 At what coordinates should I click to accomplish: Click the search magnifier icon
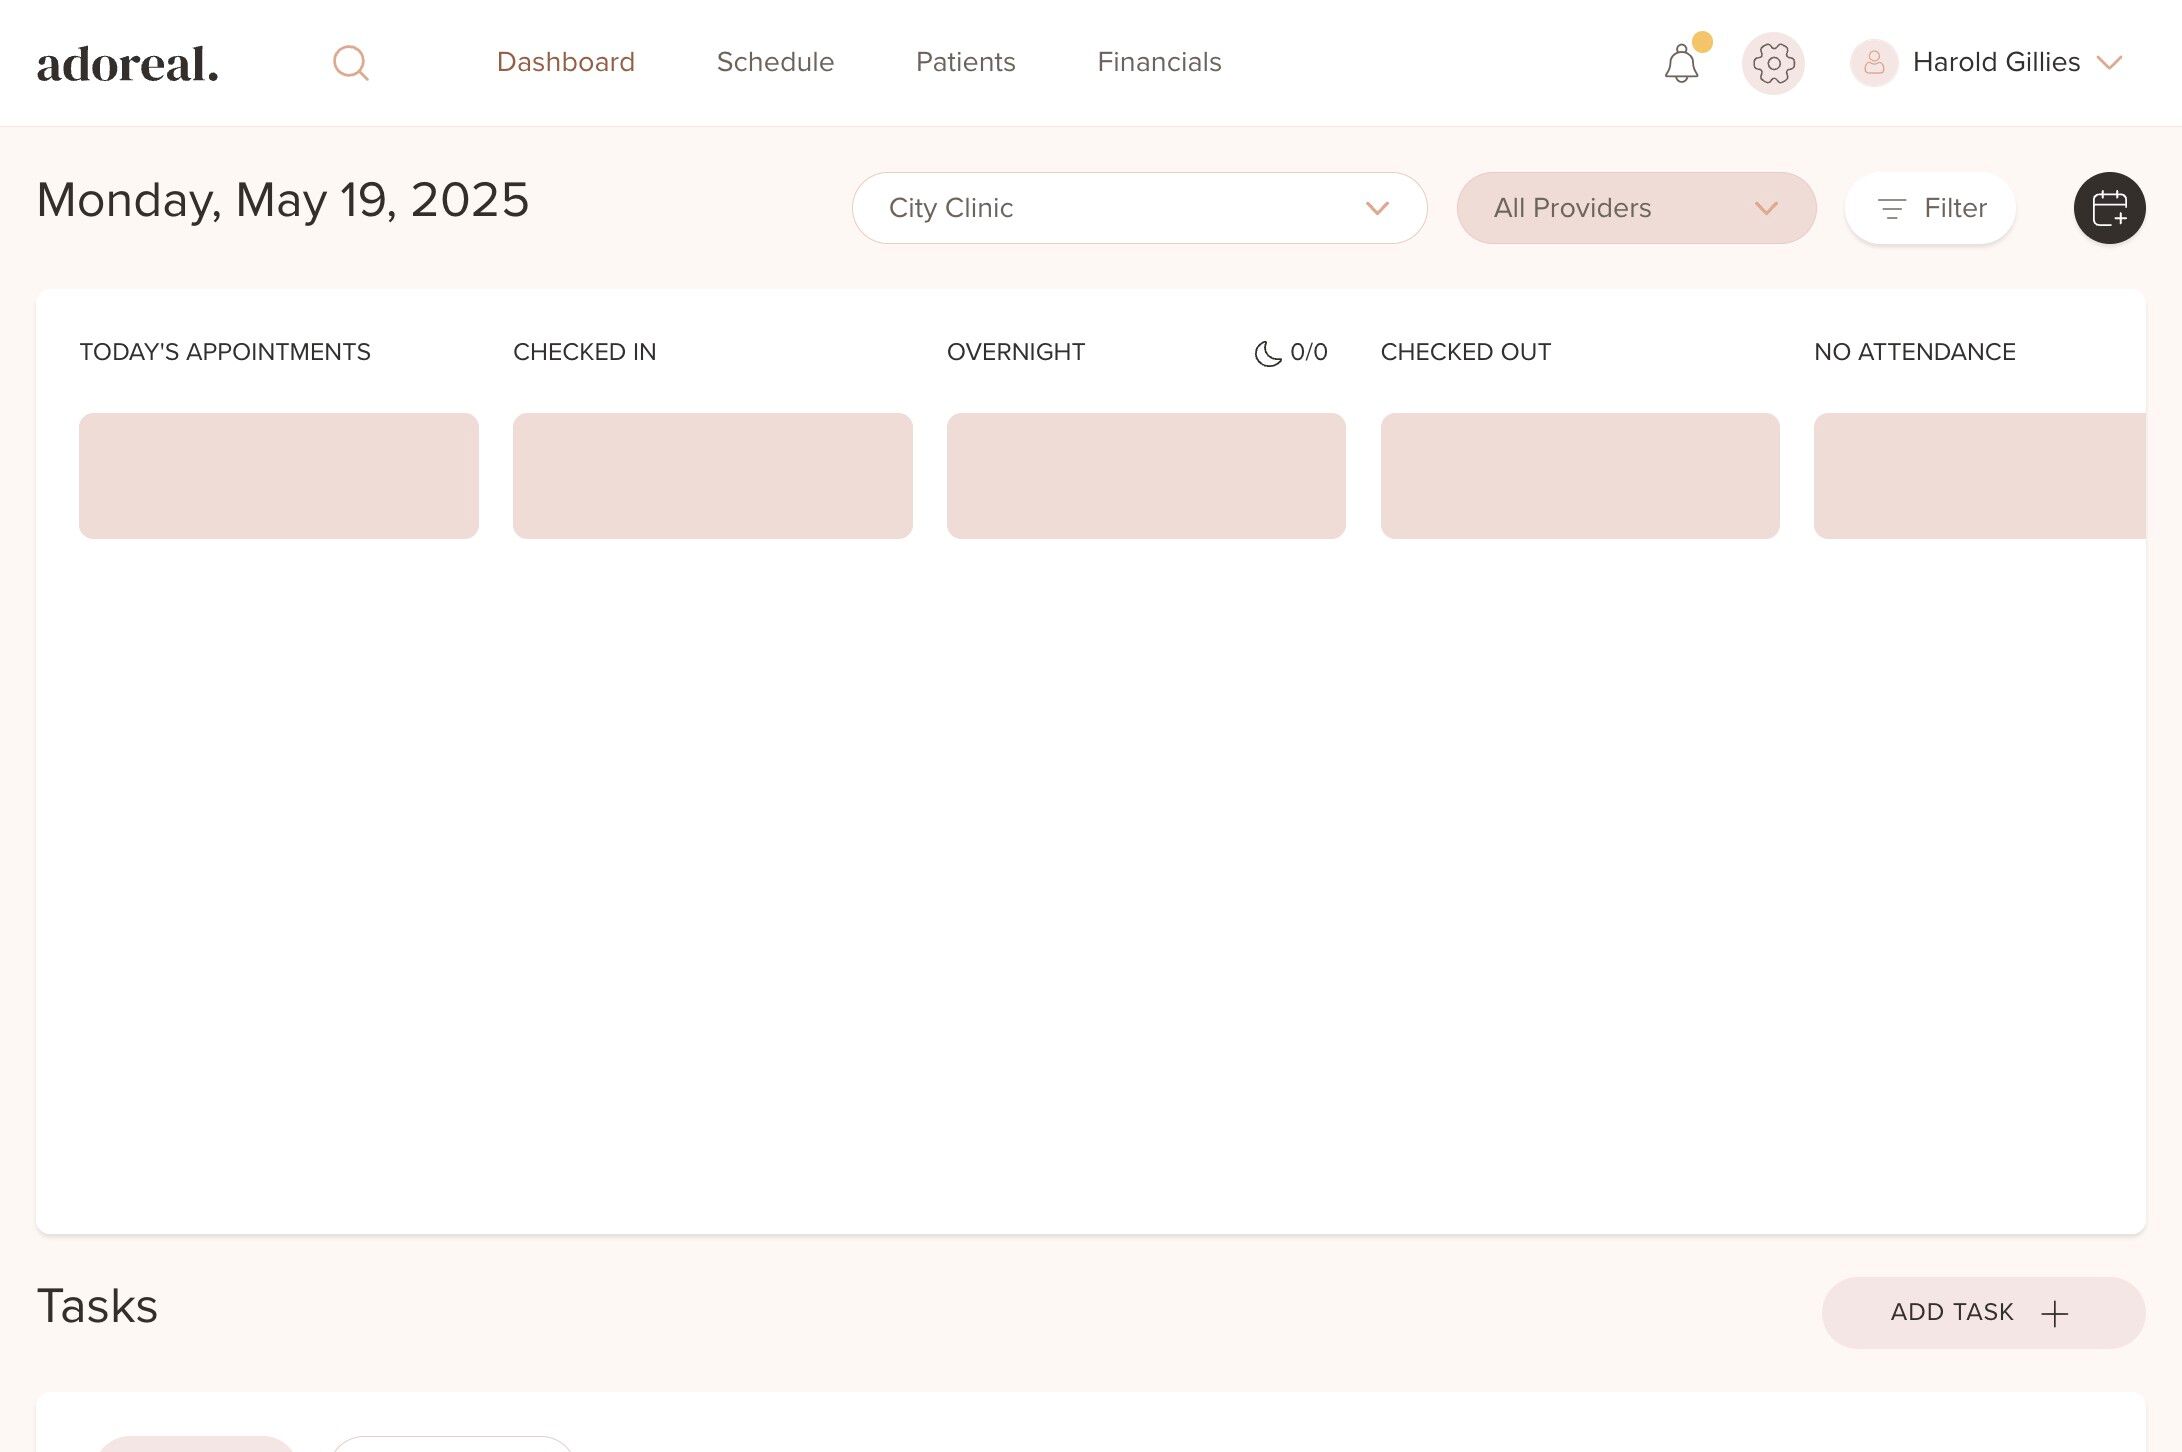point(350,63)
